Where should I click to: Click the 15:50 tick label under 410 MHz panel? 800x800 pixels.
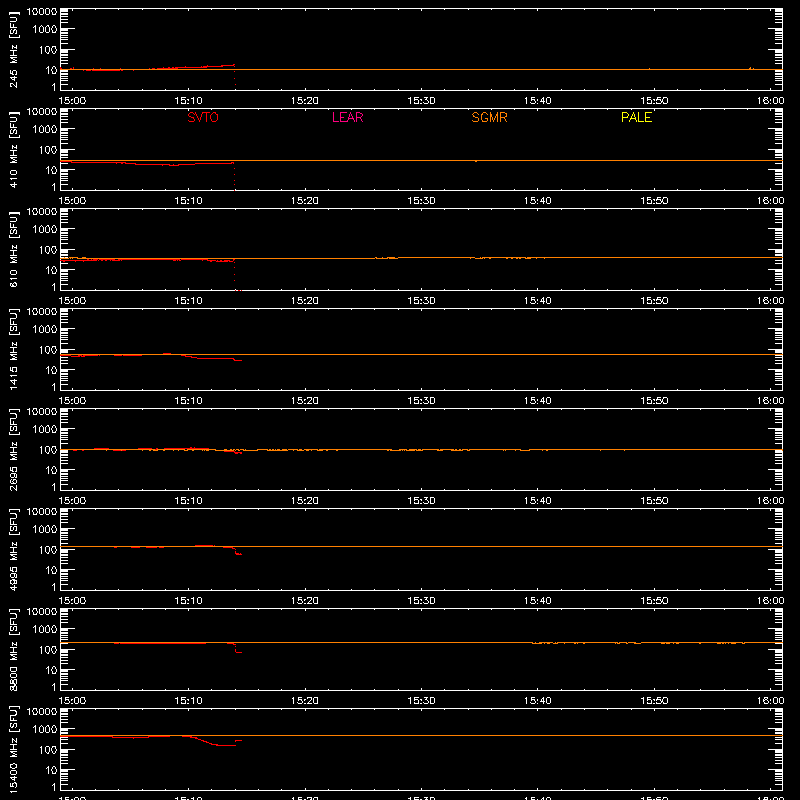click(x=654, y=201)
